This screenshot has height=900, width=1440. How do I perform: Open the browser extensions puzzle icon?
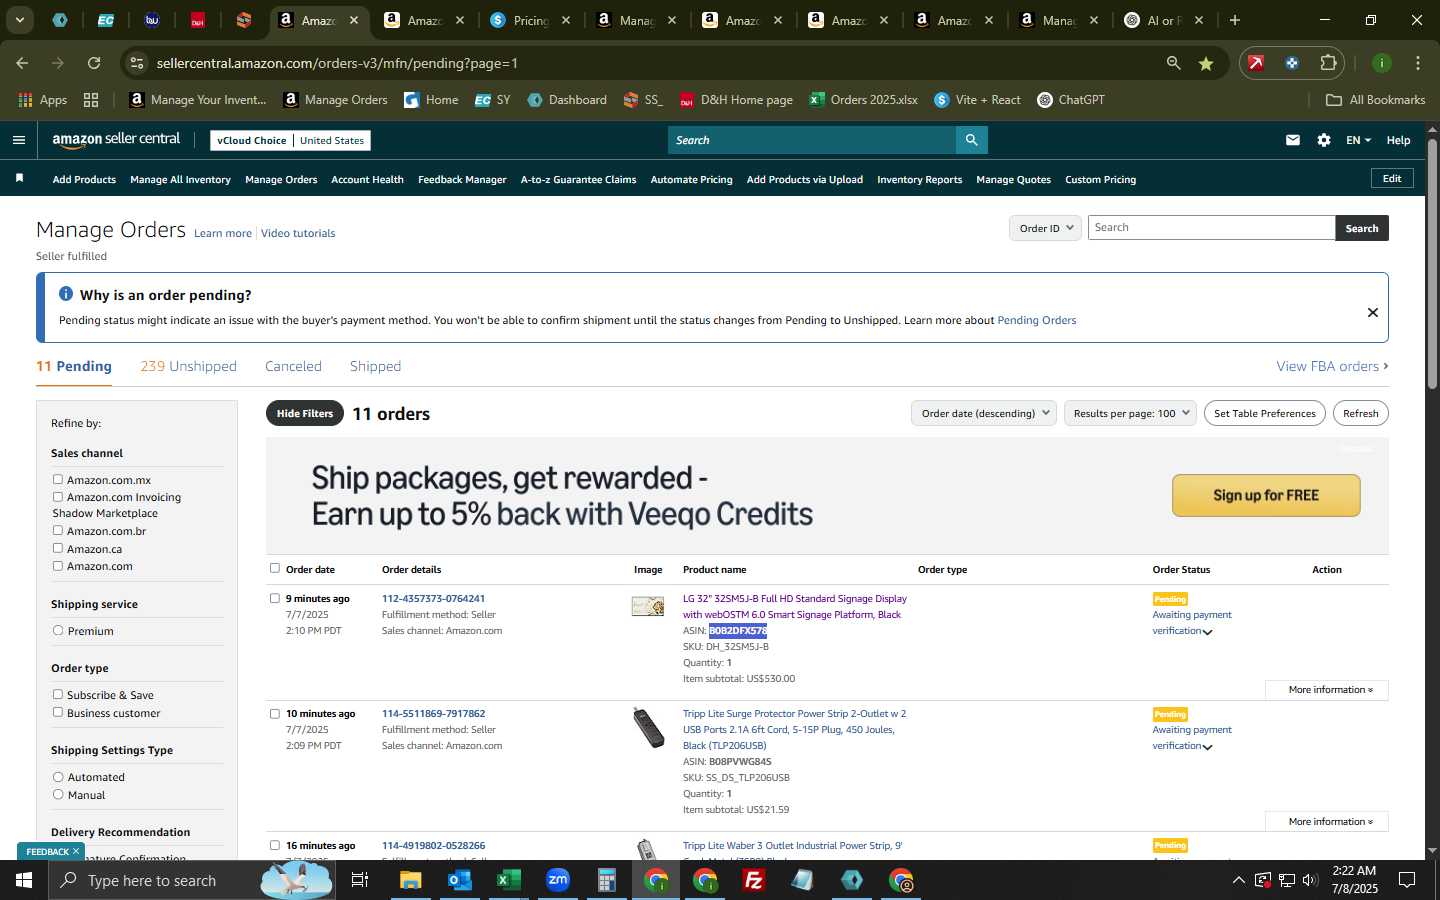(x=1328, y=63)
